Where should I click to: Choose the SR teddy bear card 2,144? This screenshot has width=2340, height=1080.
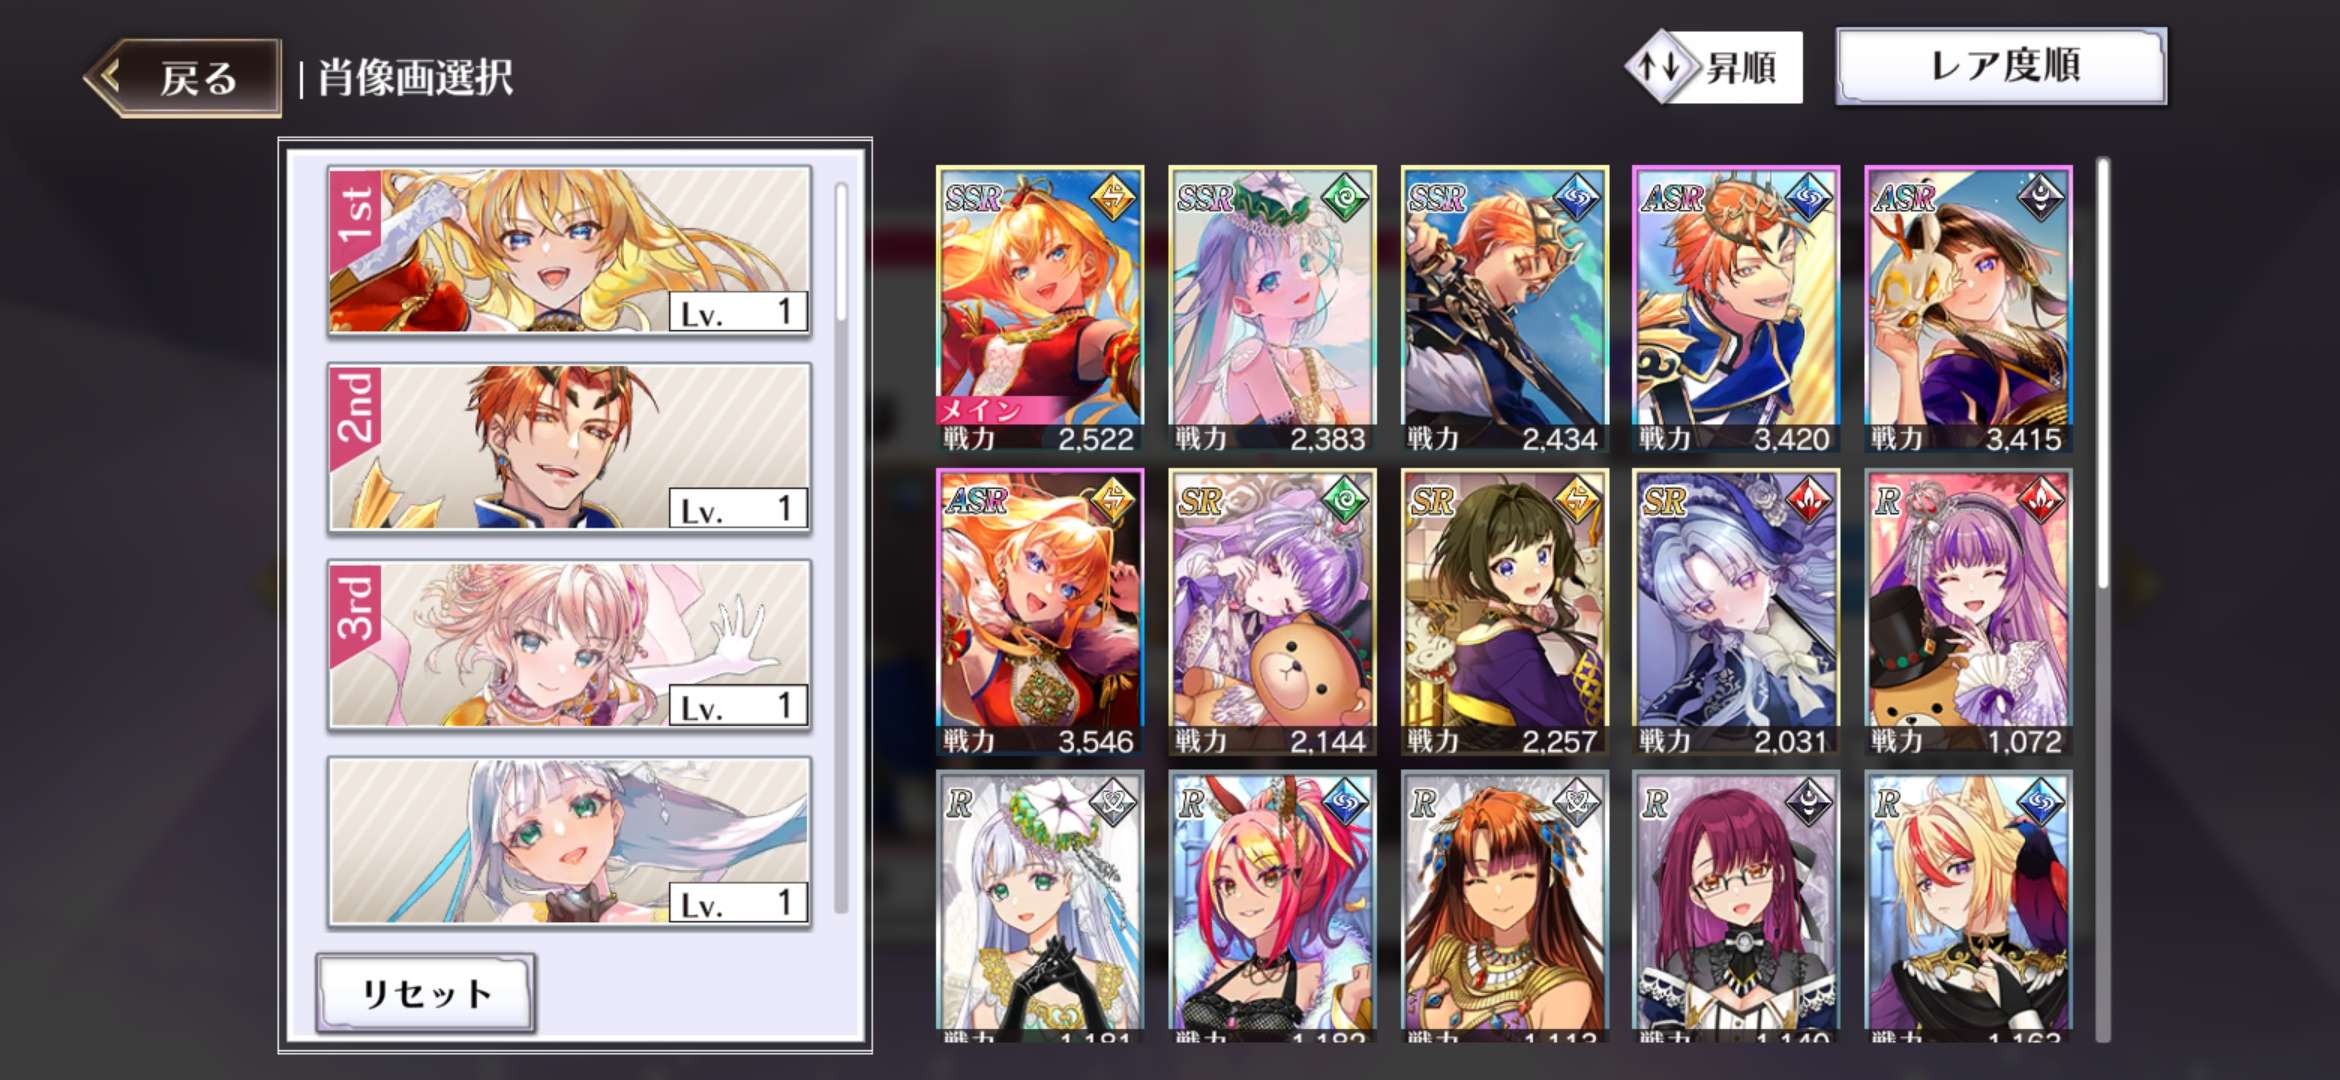1272,612
